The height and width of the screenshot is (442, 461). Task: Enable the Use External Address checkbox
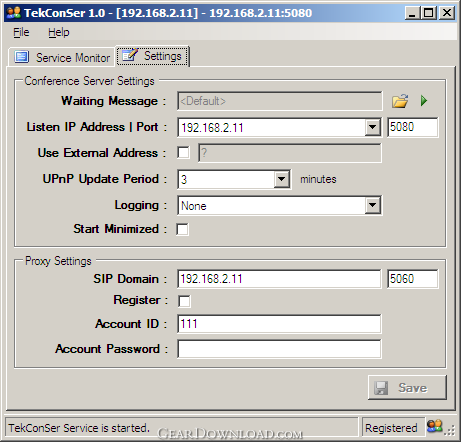(x=183, y=153)
